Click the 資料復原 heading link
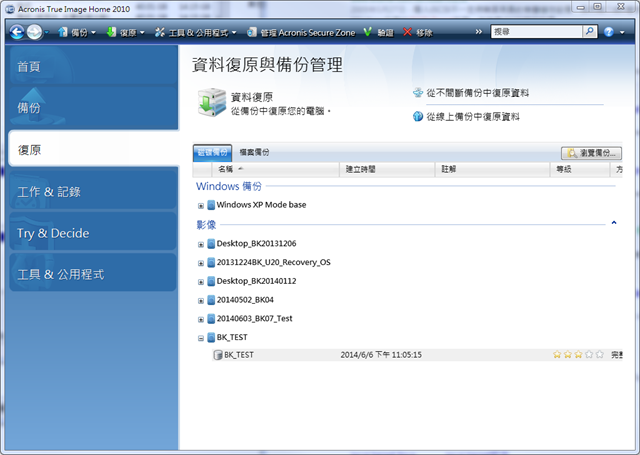 pyautogui.click(x=252, y=97)
